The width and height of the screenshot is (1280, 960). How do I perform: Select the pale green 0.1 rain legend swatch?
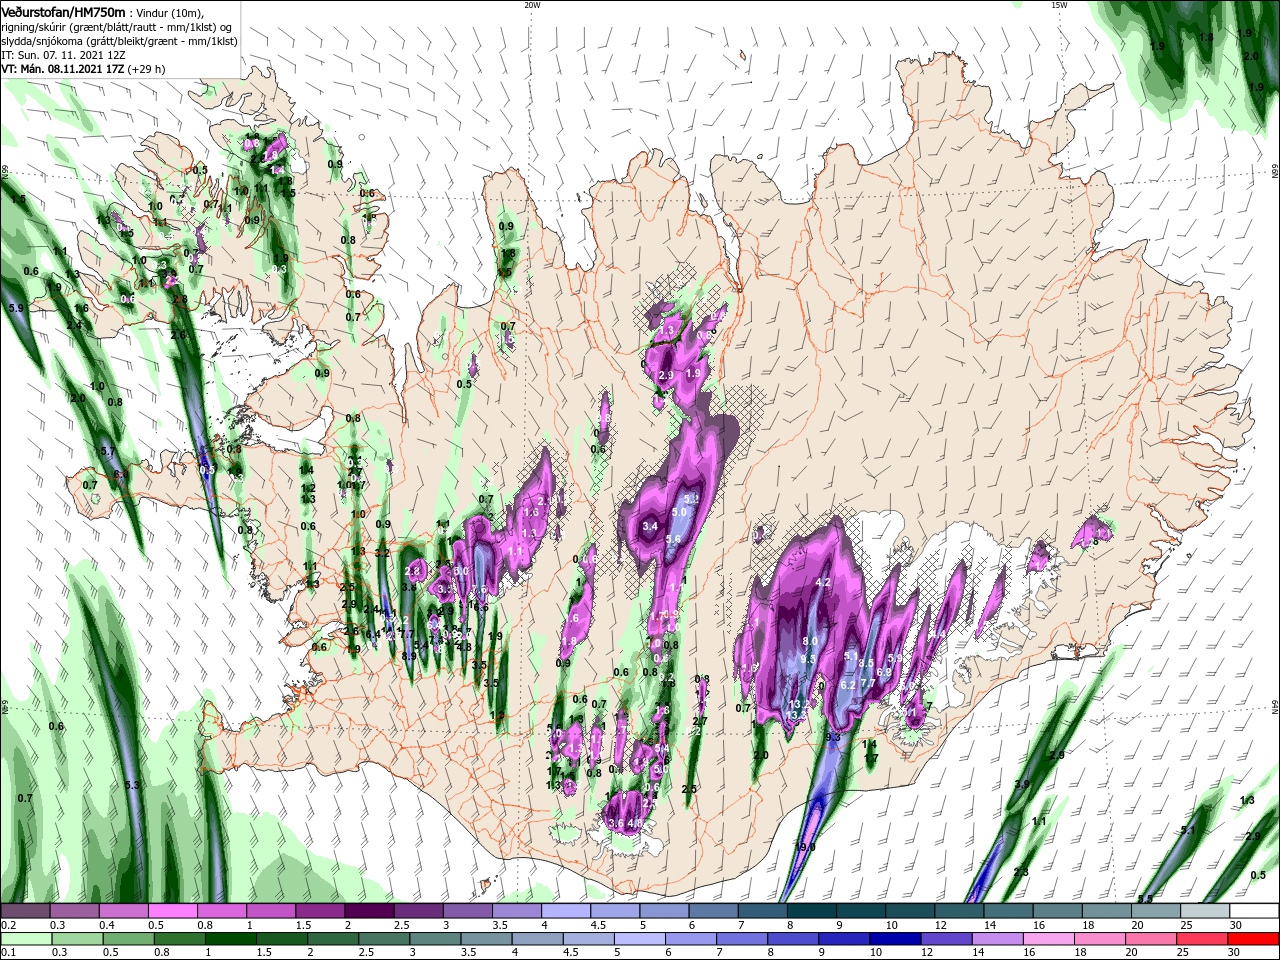tap(26, 939)
